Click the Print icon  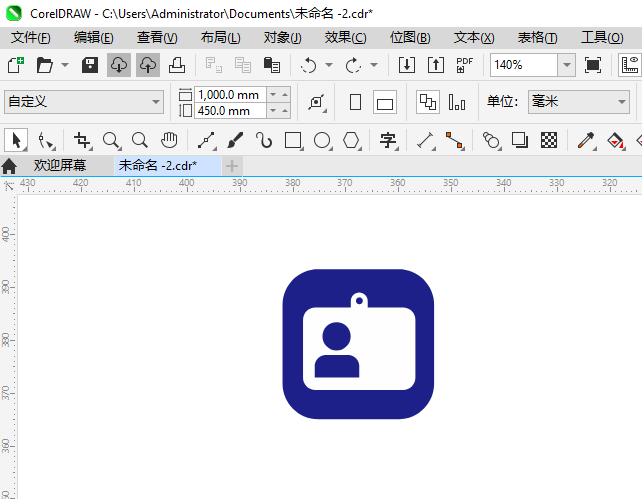[x=177, y=65]
